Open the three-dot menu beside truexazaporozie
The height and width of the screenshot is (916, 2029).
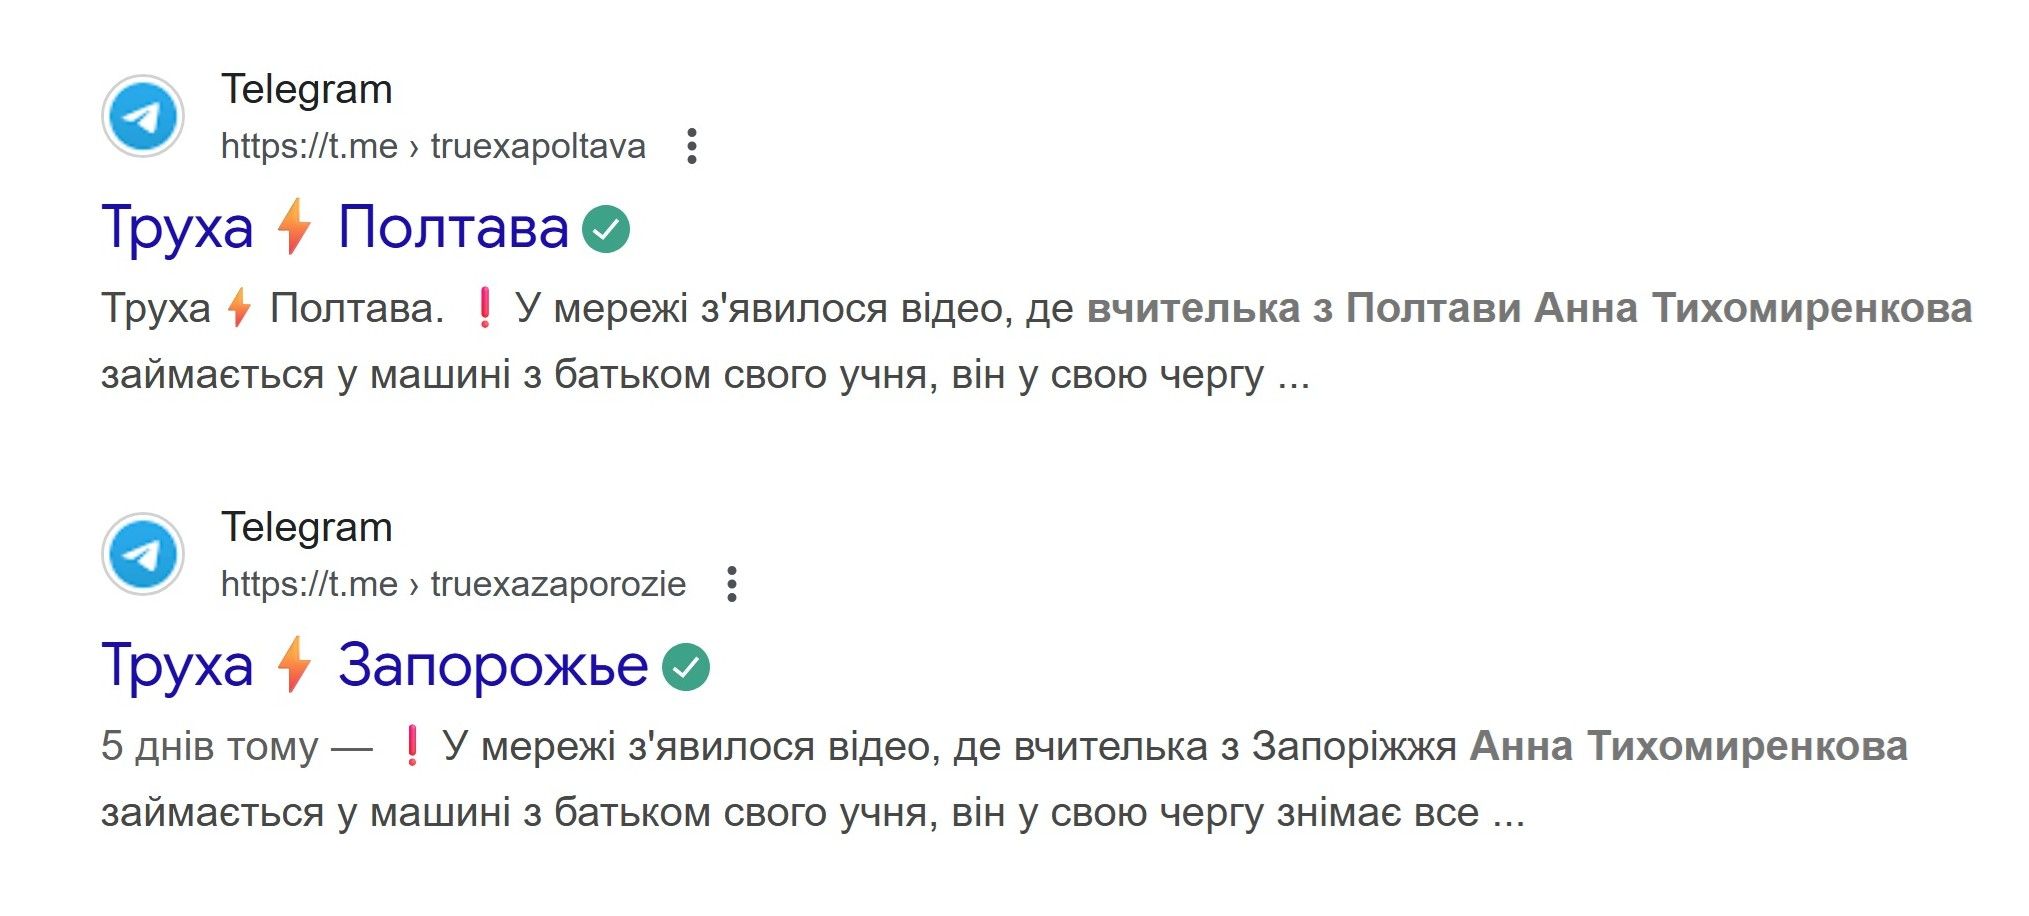pyautogui.click(x=732, y=584)
